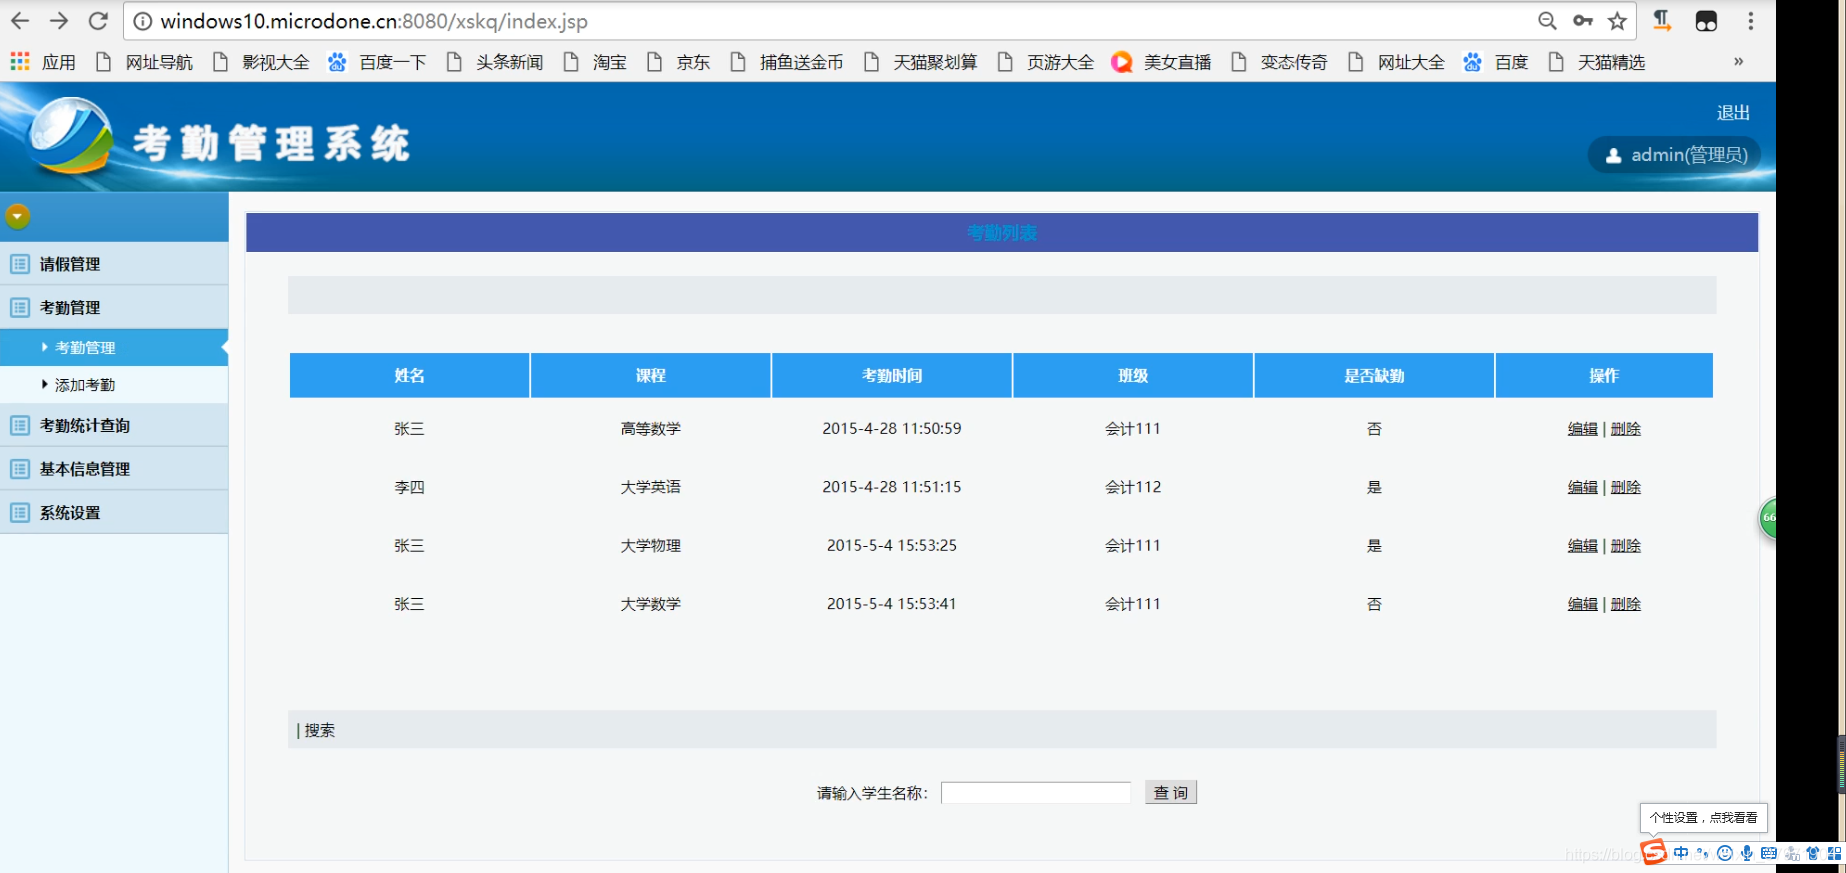Reload the page with refresh icon

tap(98, 21)
